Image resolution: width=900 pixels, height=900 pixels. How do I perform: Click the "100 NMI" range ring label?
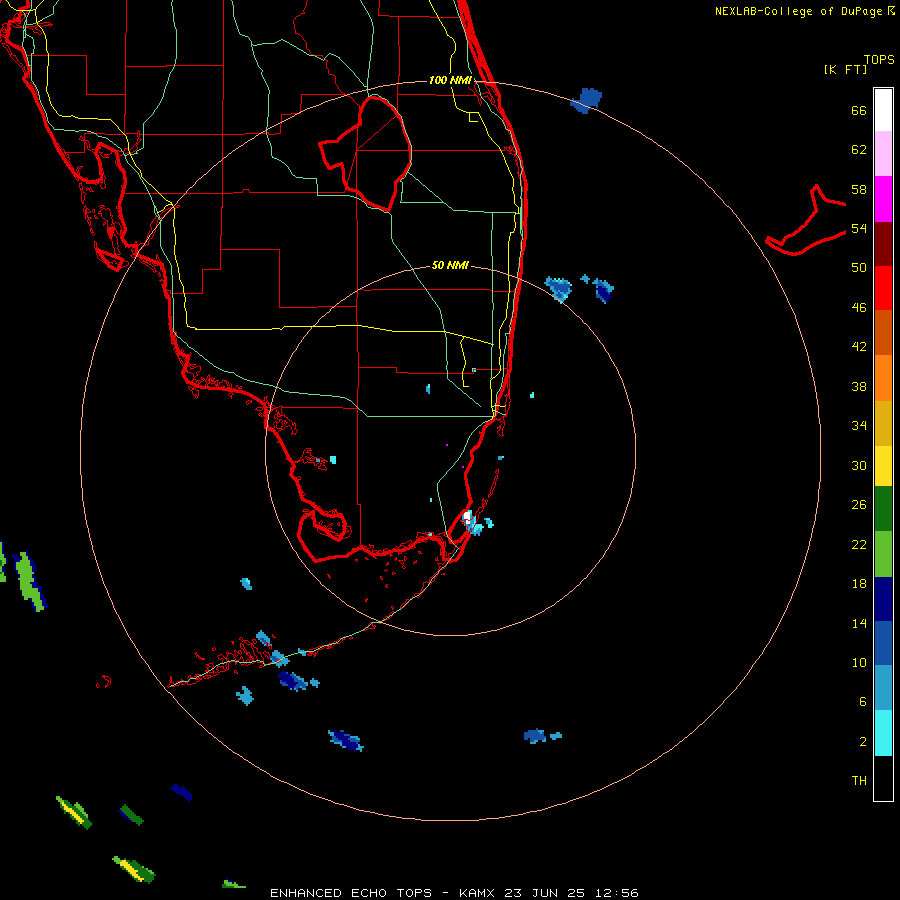click(450, 80)
